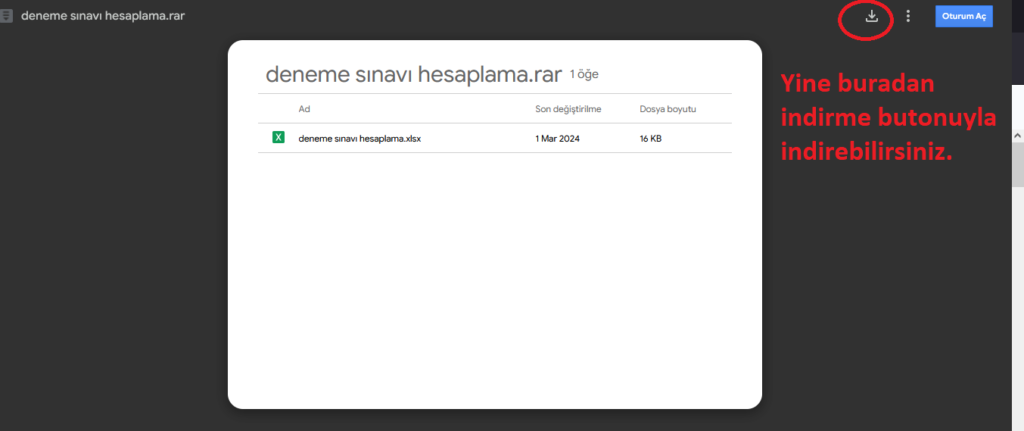Screen dimensions: 1024x431
Task: Click the blue Oturum Aç button
Action: pos(964,16)
